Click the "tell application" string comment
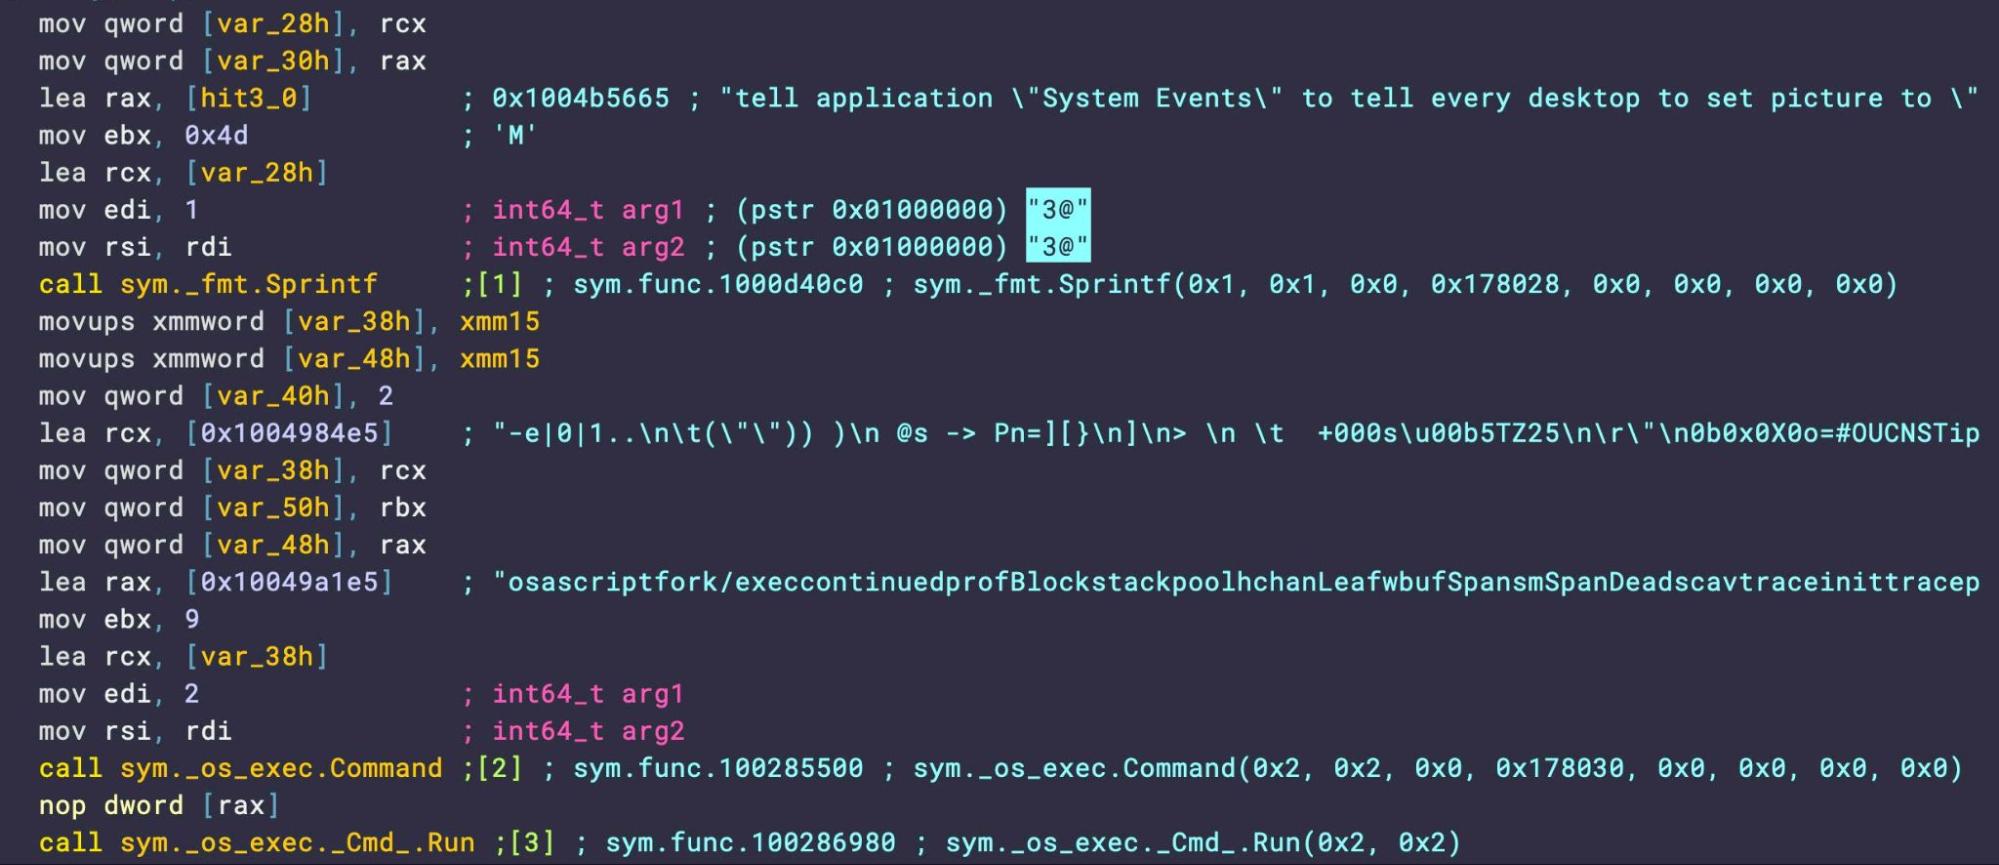The height and width of the screenshot is (865, 1999). (x=1348, y=98)
